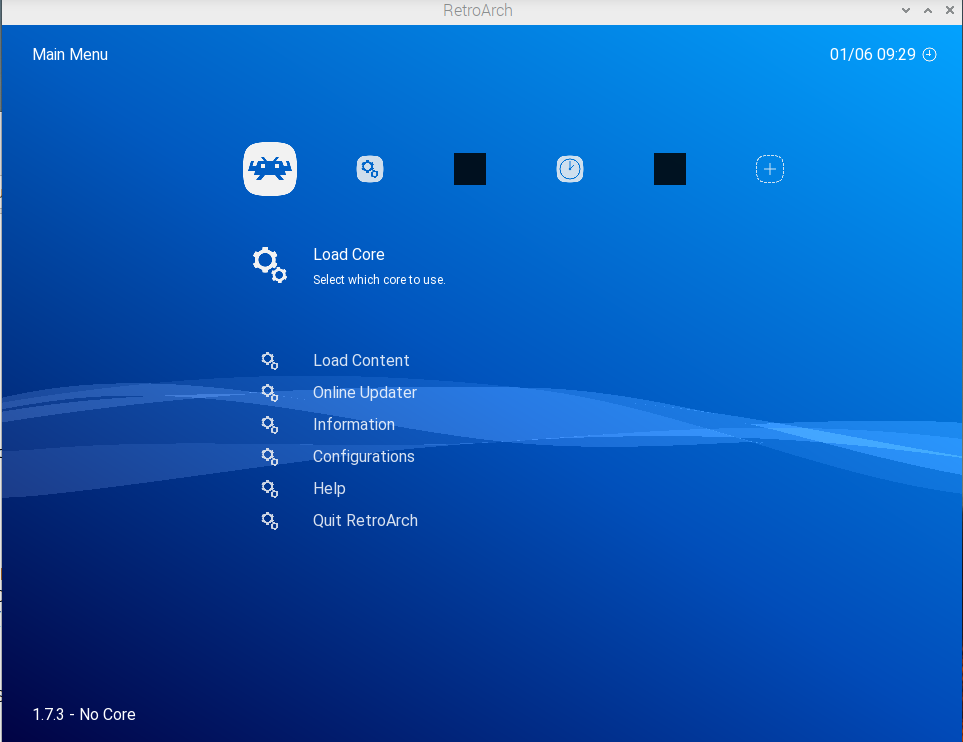The image size is (963, 742).
Task: Click the gear icon beside Quit RetroArch
Action: click(x=269, y=521)
